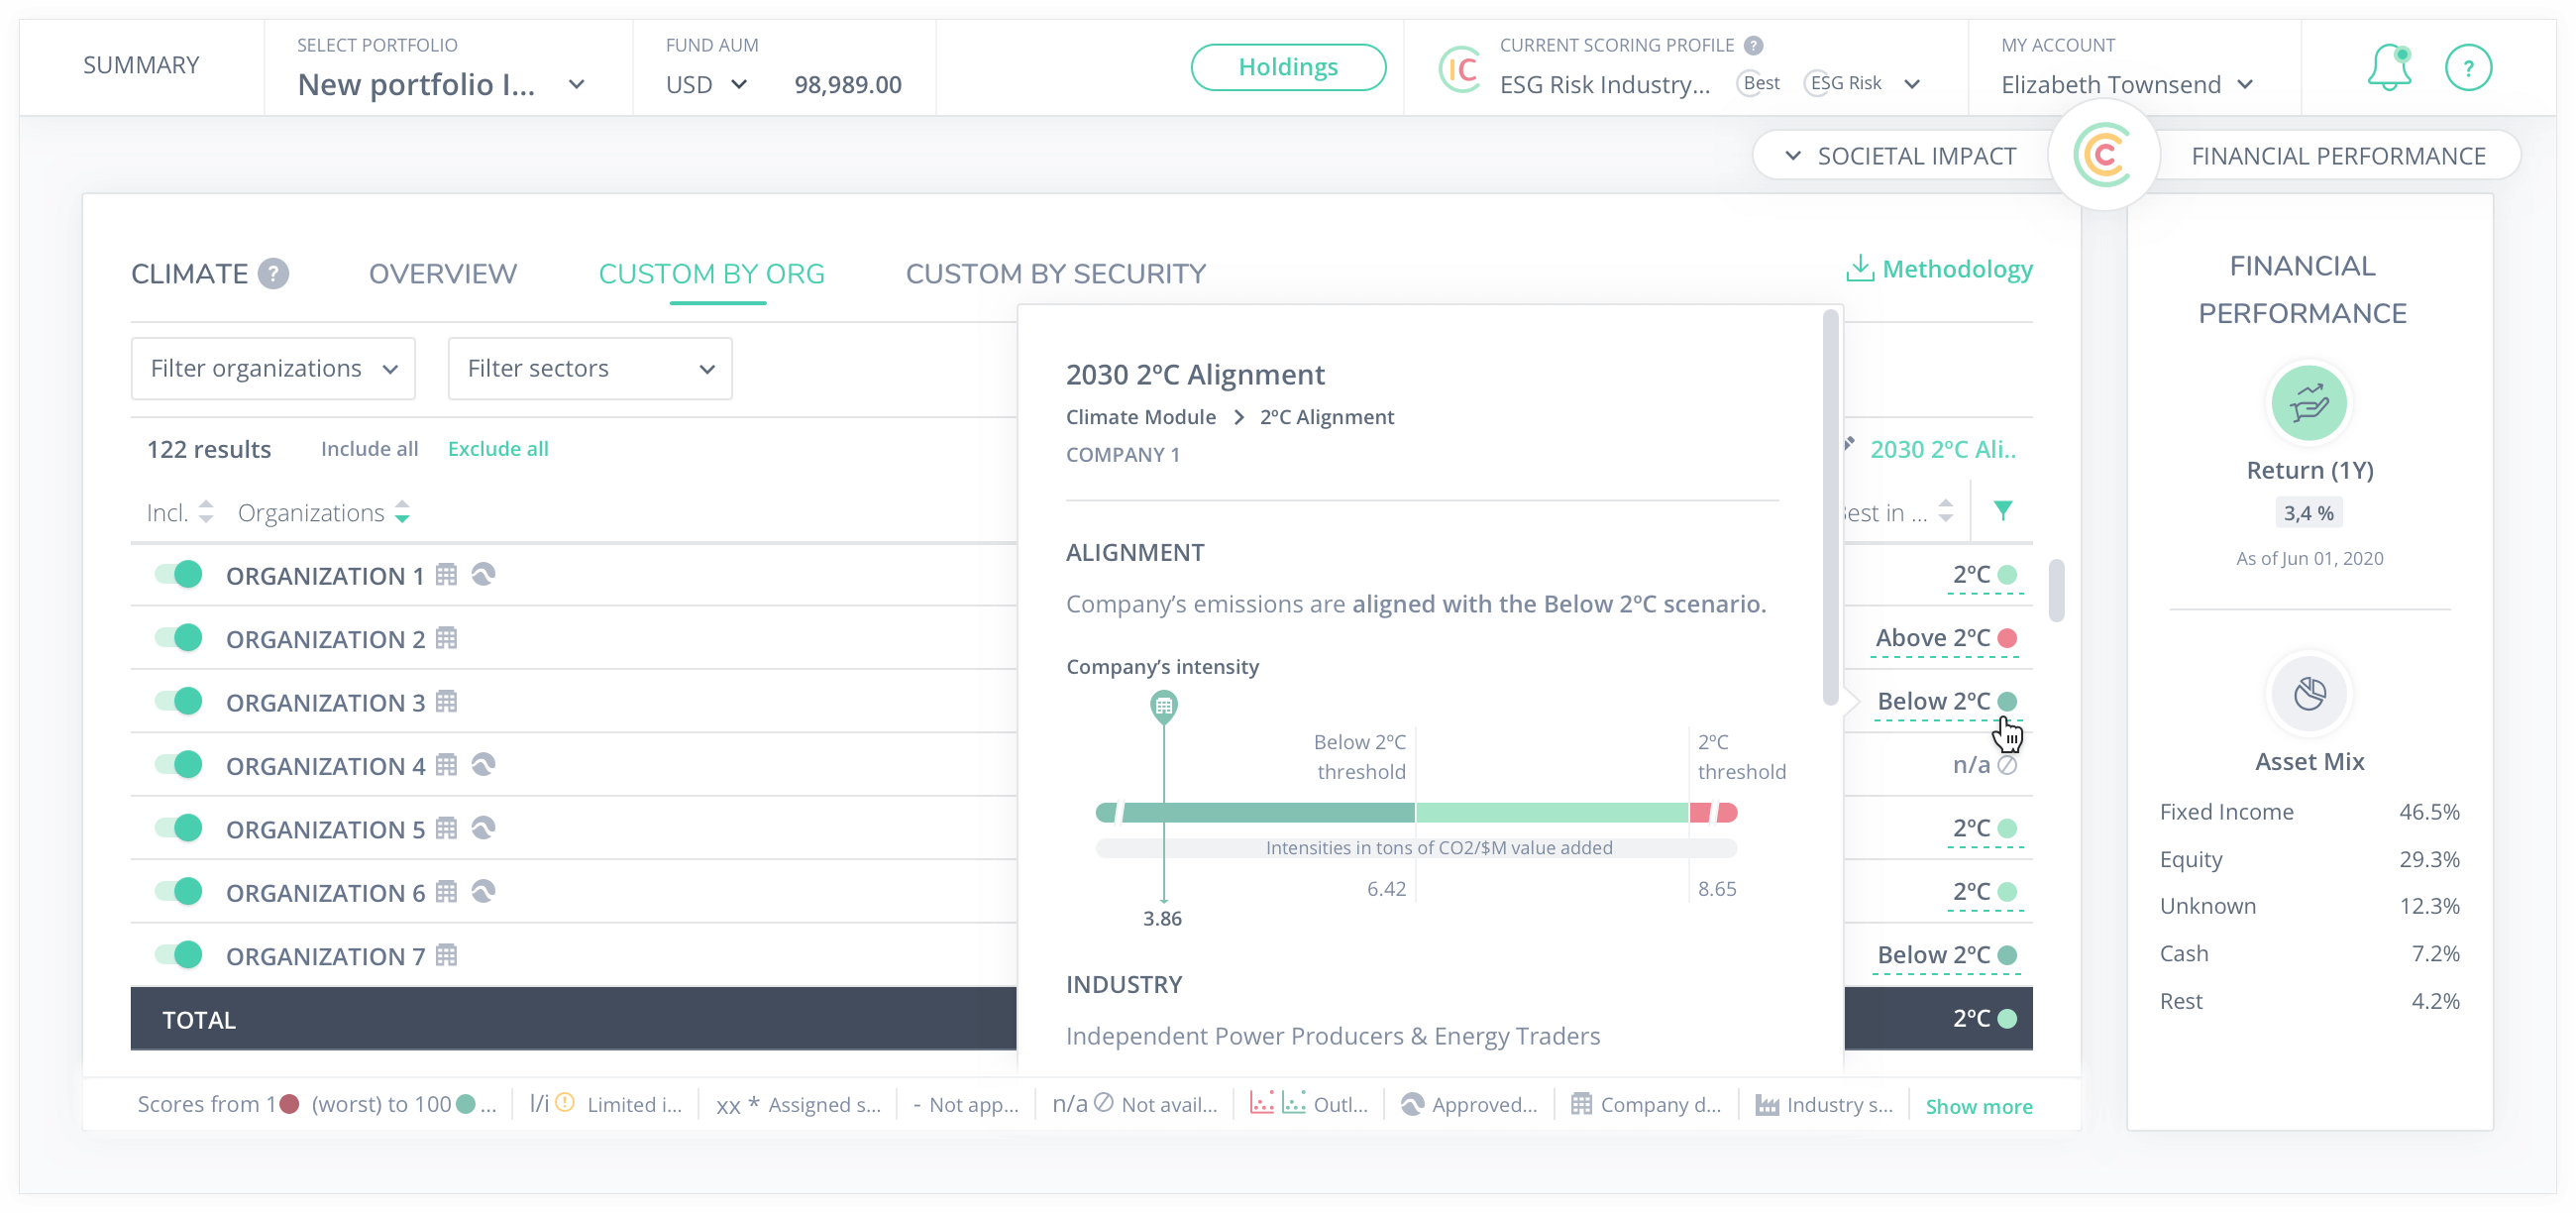Switch to the Overview tab
The image size is (2576, 1213).
(x=442, y=273)
